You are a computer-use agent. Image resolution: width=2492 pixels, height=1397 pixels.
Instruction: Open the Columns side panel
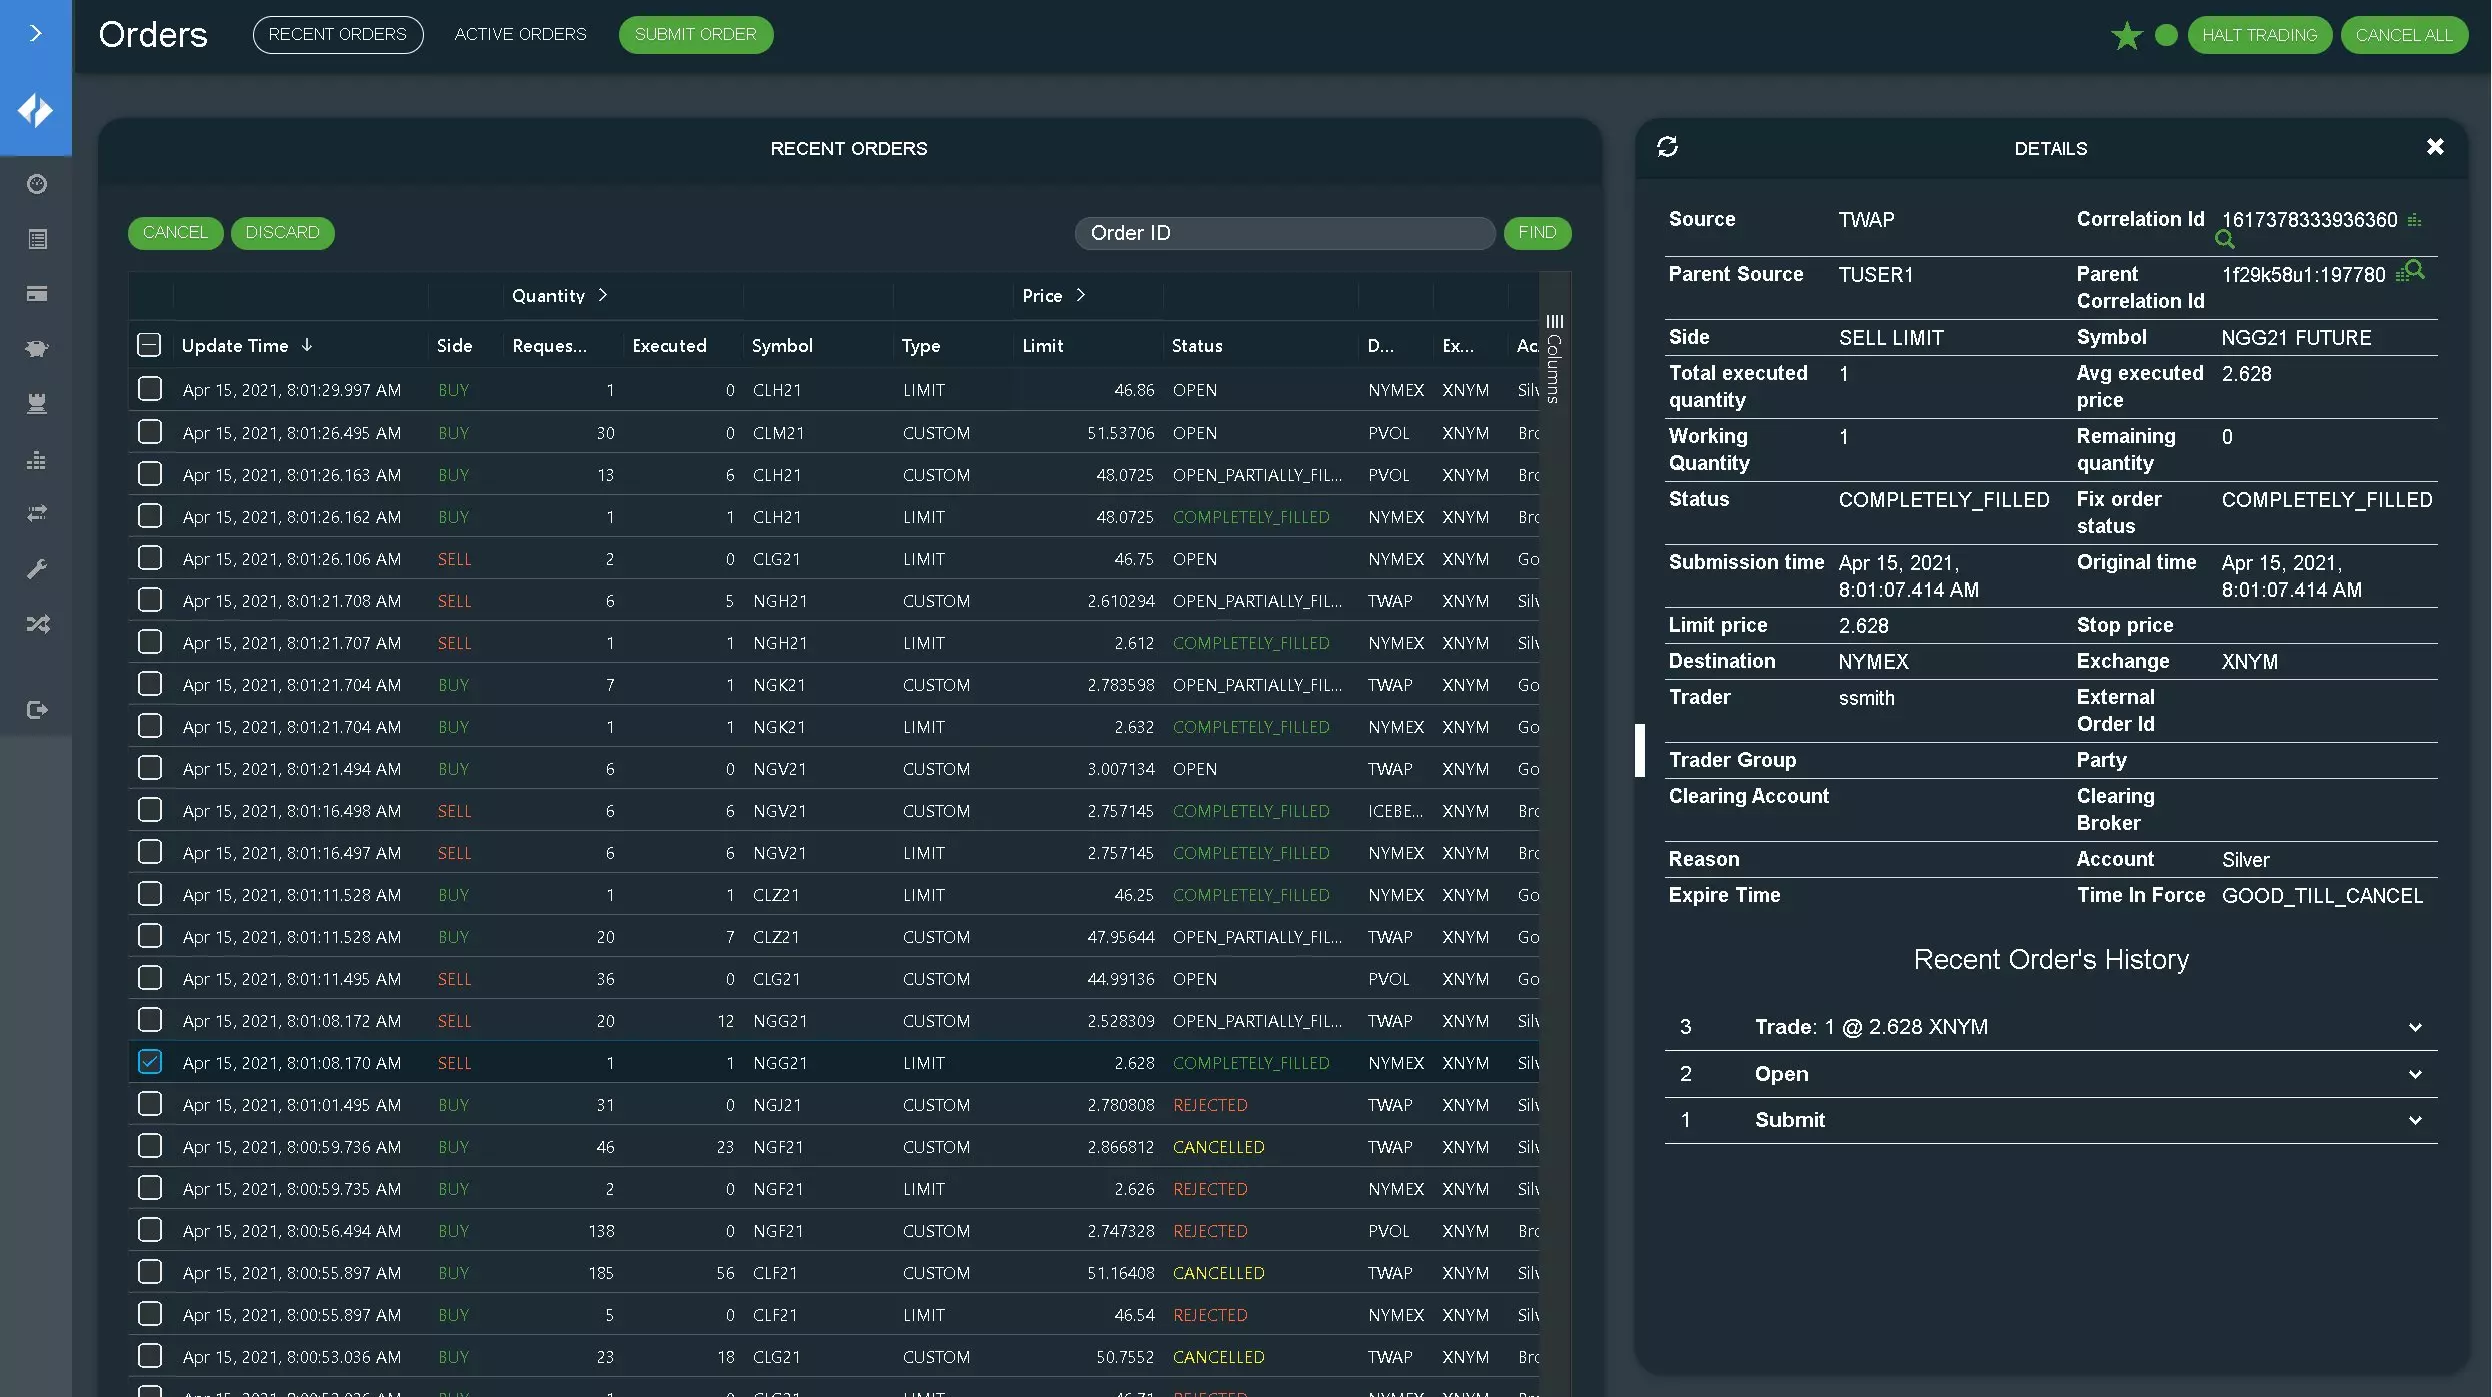(1553, 358)
